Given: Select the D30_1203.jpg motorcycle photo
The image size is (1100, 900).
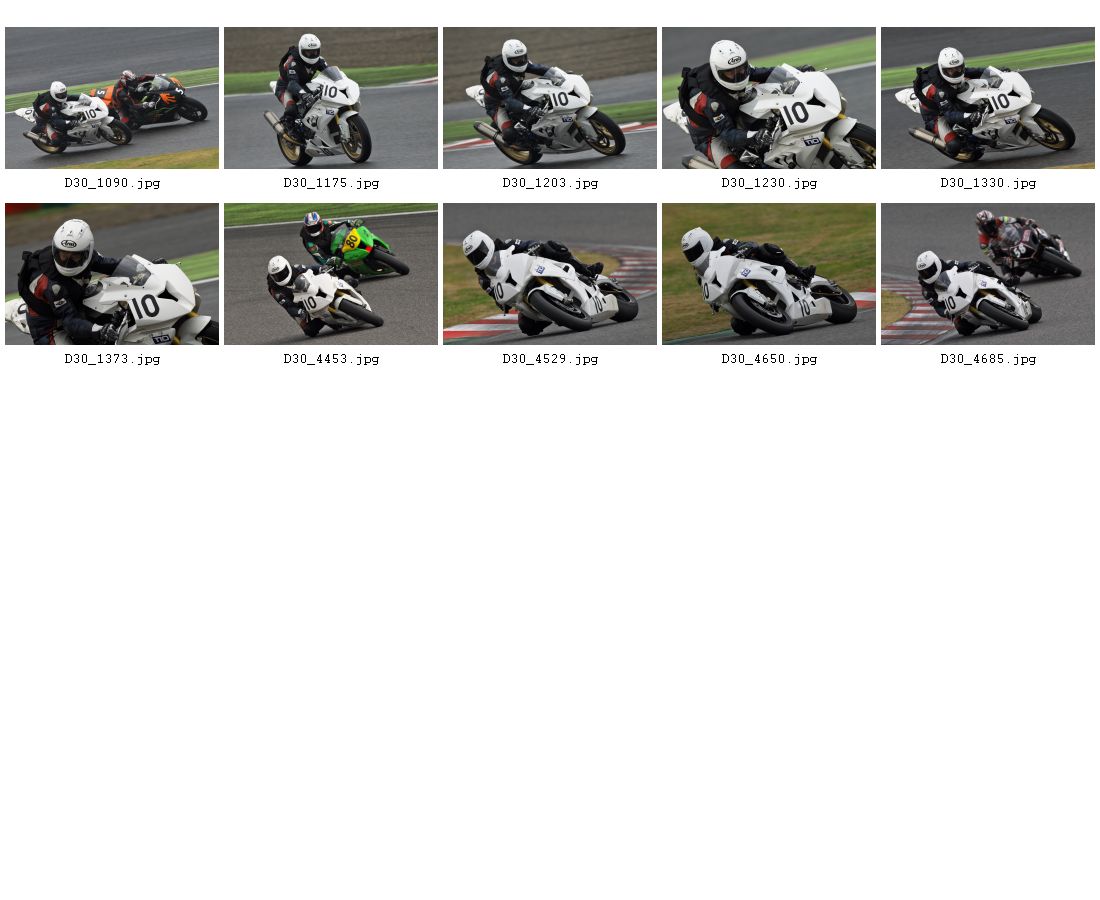Looking at the screenshot, I should (x=550, y=98).
